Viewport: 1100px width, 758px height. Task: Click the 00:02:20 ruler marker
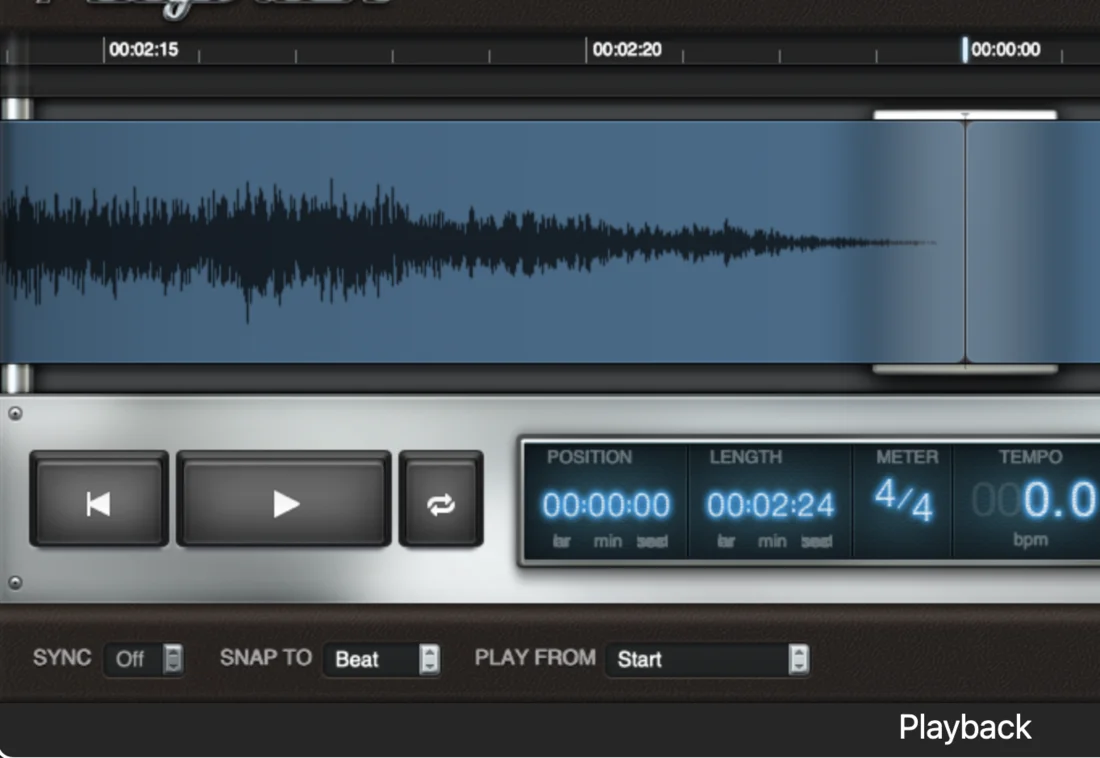coord(626,49)
